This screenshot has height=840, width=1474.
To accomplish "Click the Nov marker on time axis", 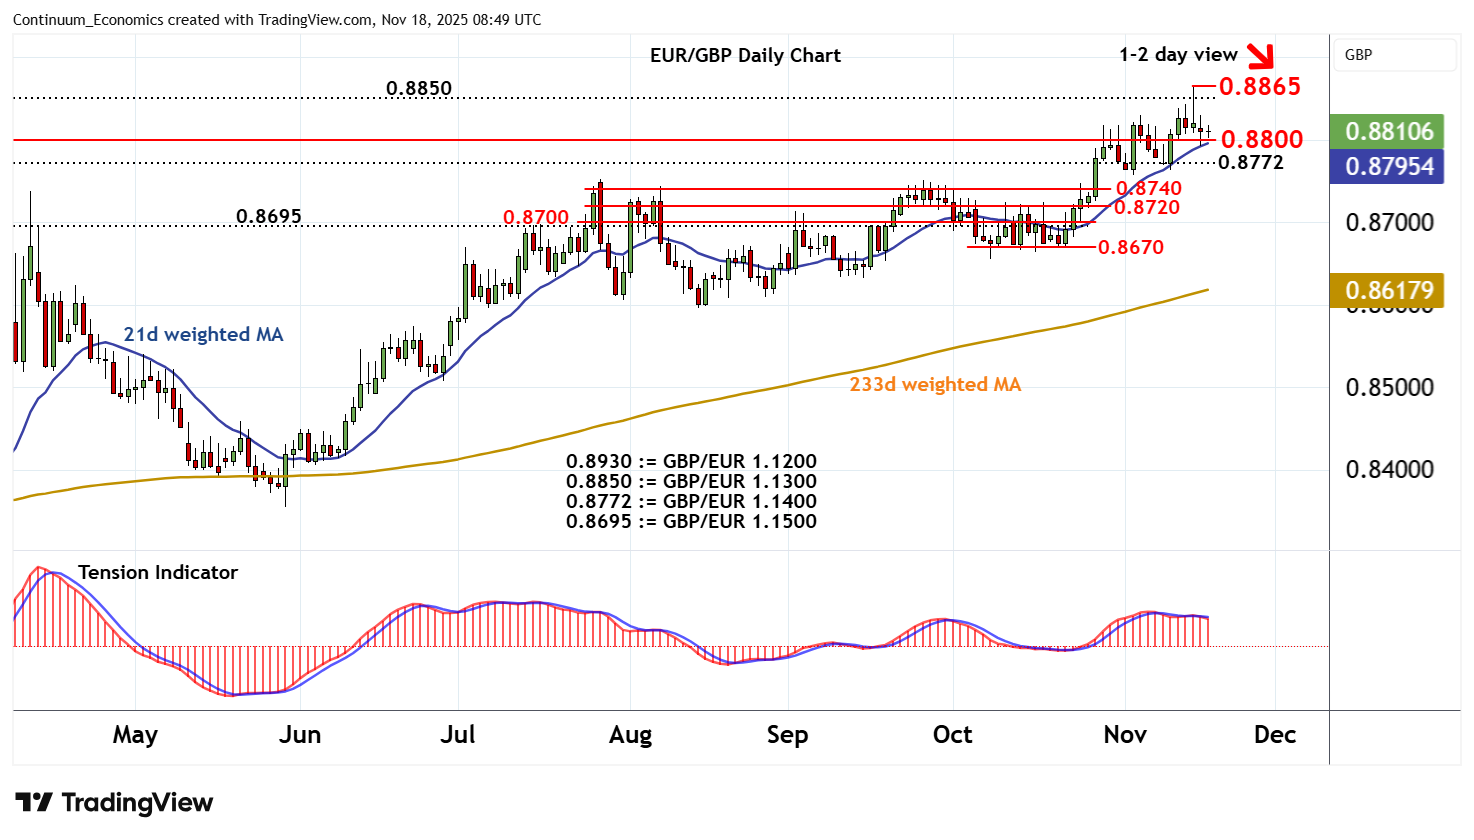I will (x=1125, y=735).
